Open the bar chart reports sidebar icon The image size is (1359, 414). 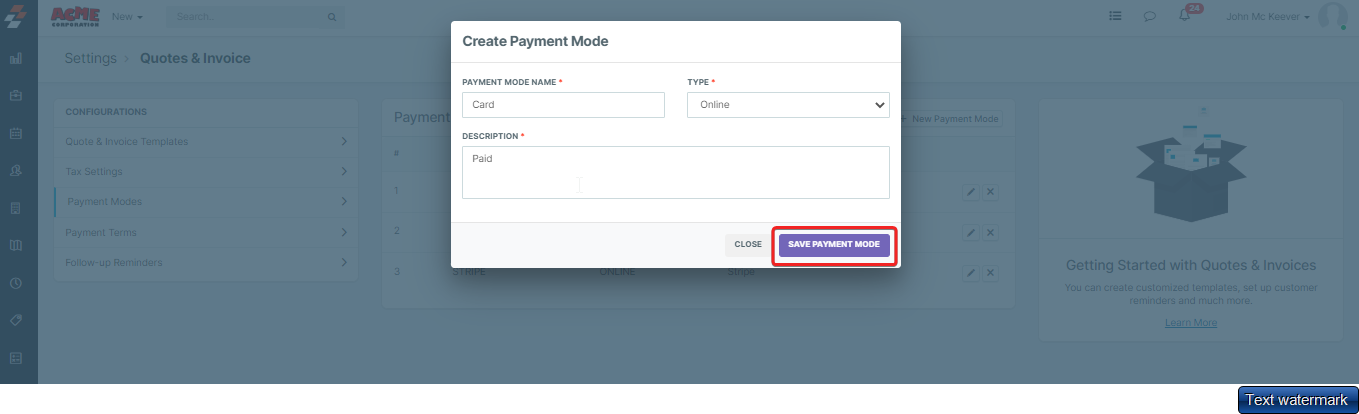click(x=16, y=59)
